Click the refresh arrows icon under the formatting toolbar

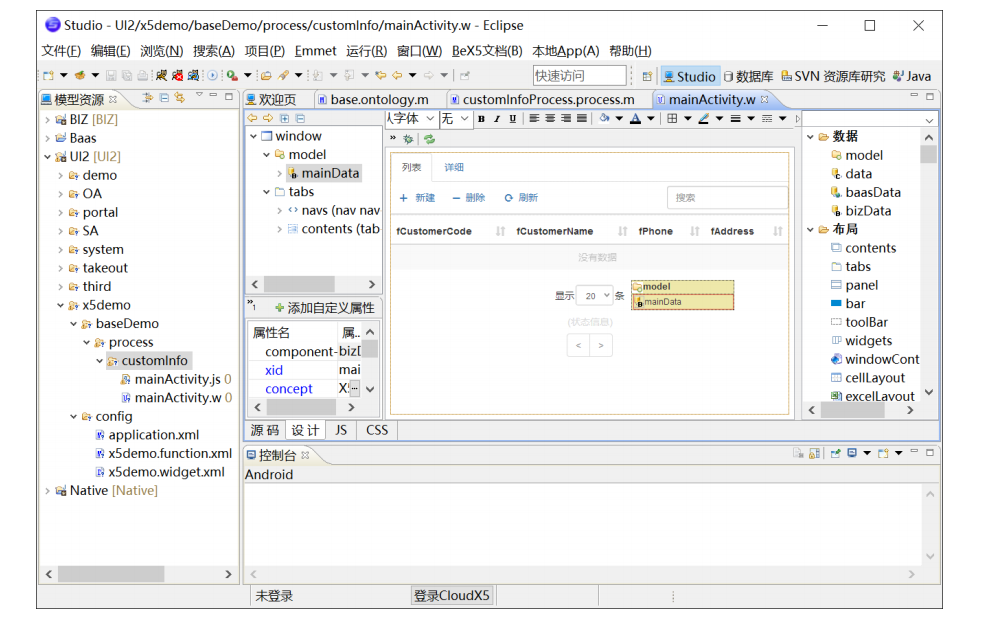click(431, 139)
